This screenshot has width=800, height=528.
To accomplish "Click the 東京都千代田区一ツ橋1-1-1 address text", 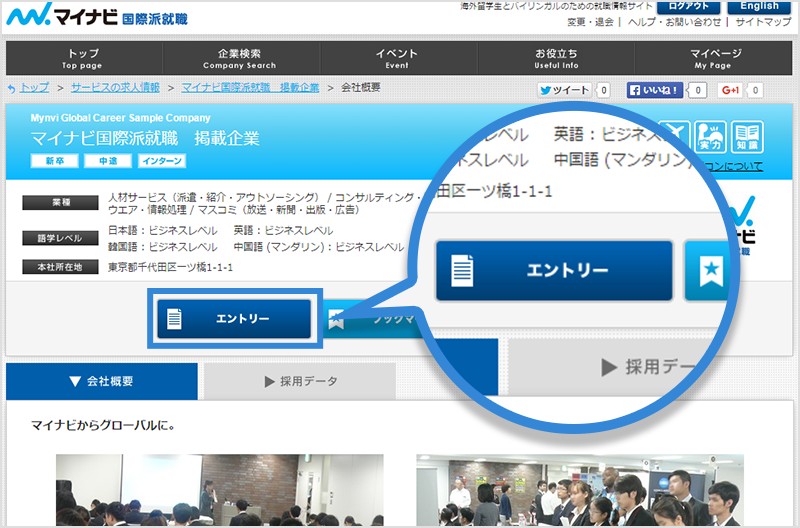I will pos(170,267).
